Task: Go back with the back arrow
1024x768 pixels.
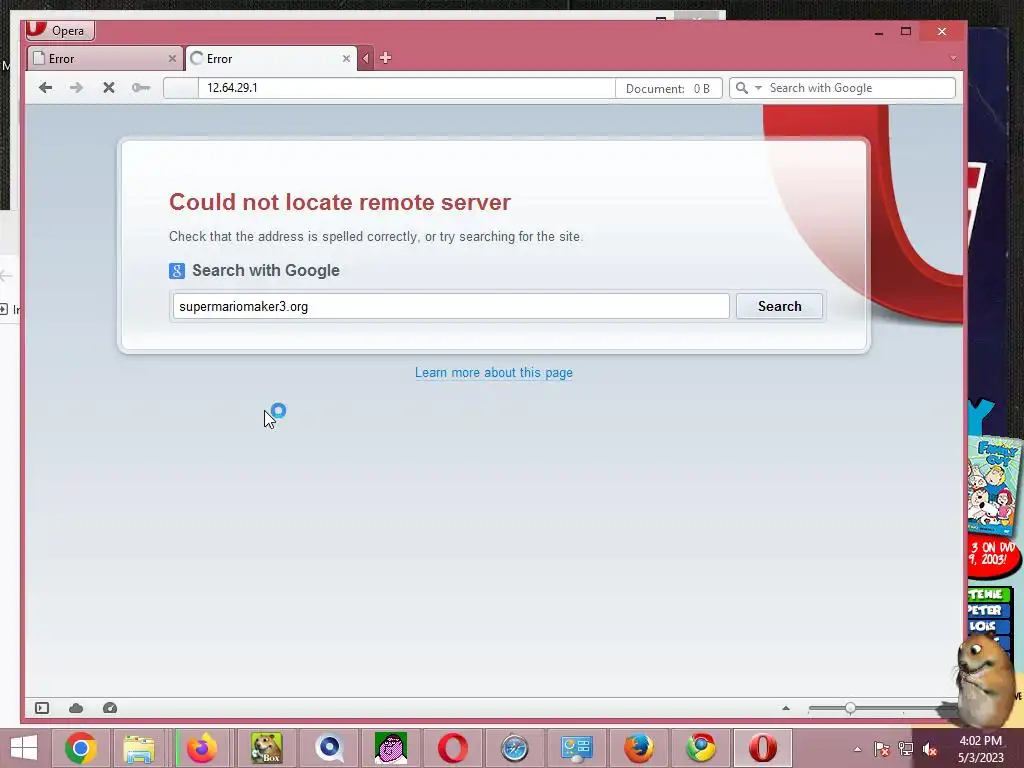Action: (x=45, y=88)
